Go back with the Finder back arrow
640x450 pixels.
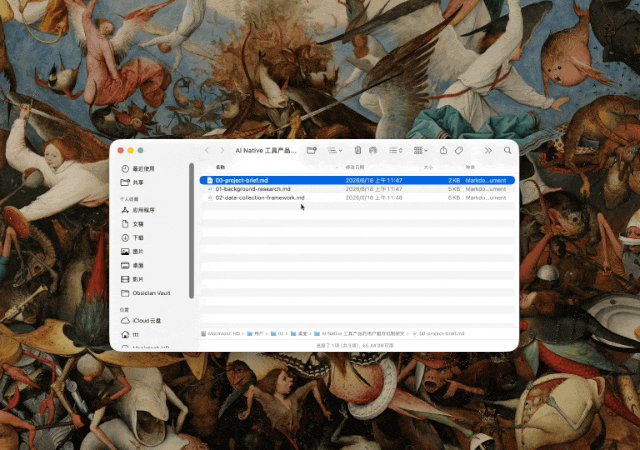pyautogui.click(x=207, y=150)
